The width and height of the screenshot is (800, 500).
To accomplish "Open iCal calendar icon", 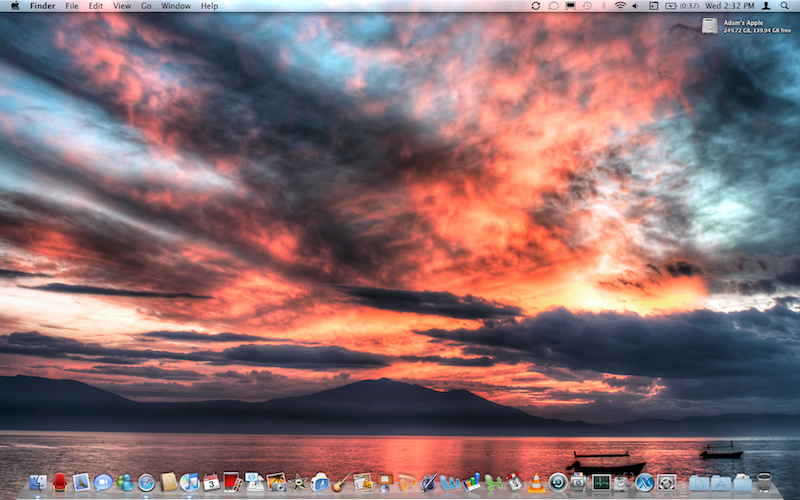I will [211, 482].
